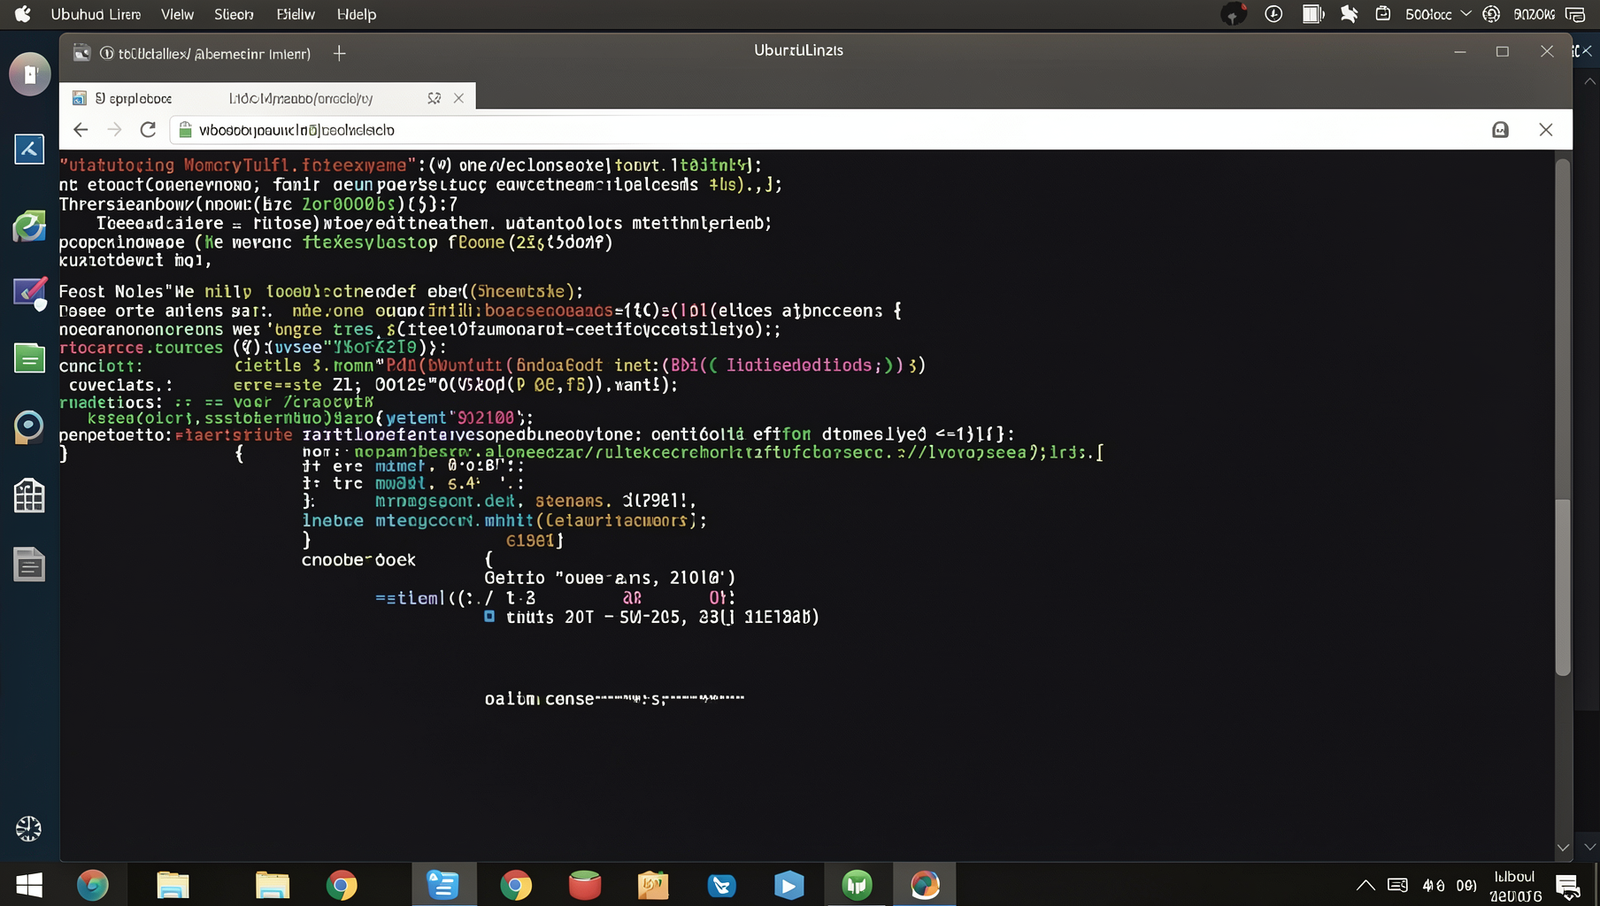Open the Windows Start button
The image size is (1600, 906).
pos(29,885)
